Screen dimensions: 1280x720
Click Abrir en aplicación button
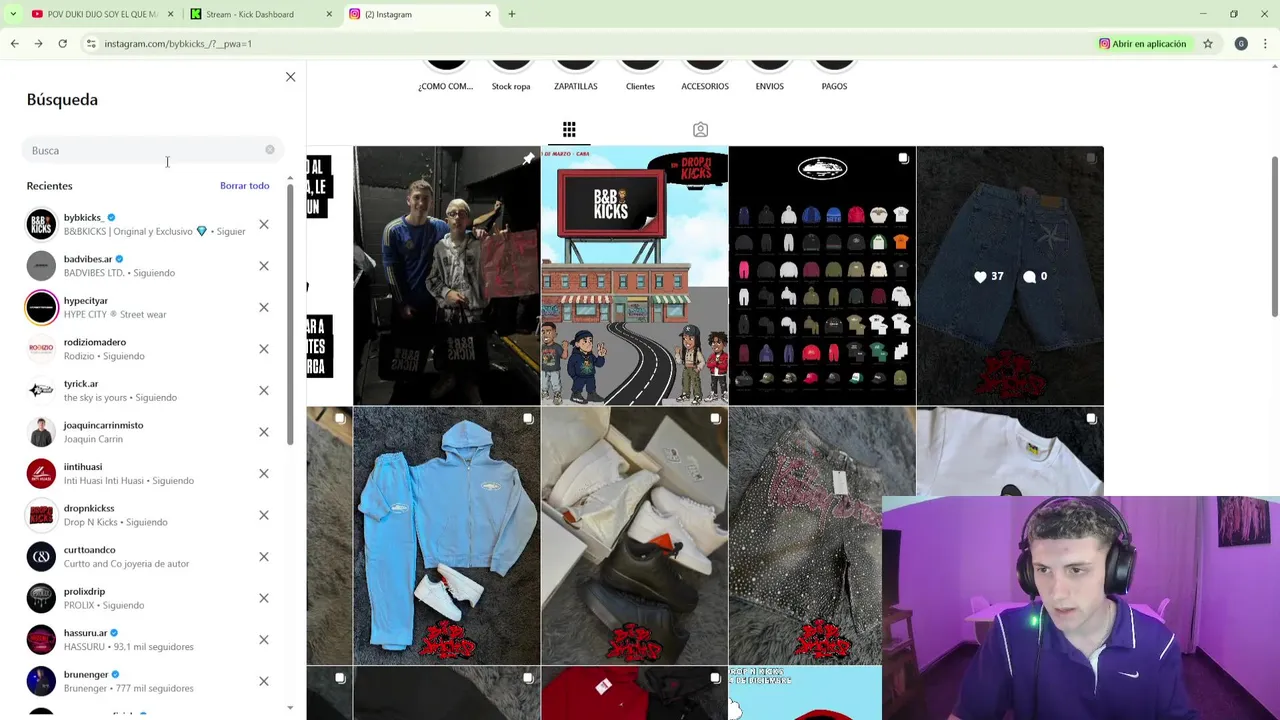(x=1143, y=44)
